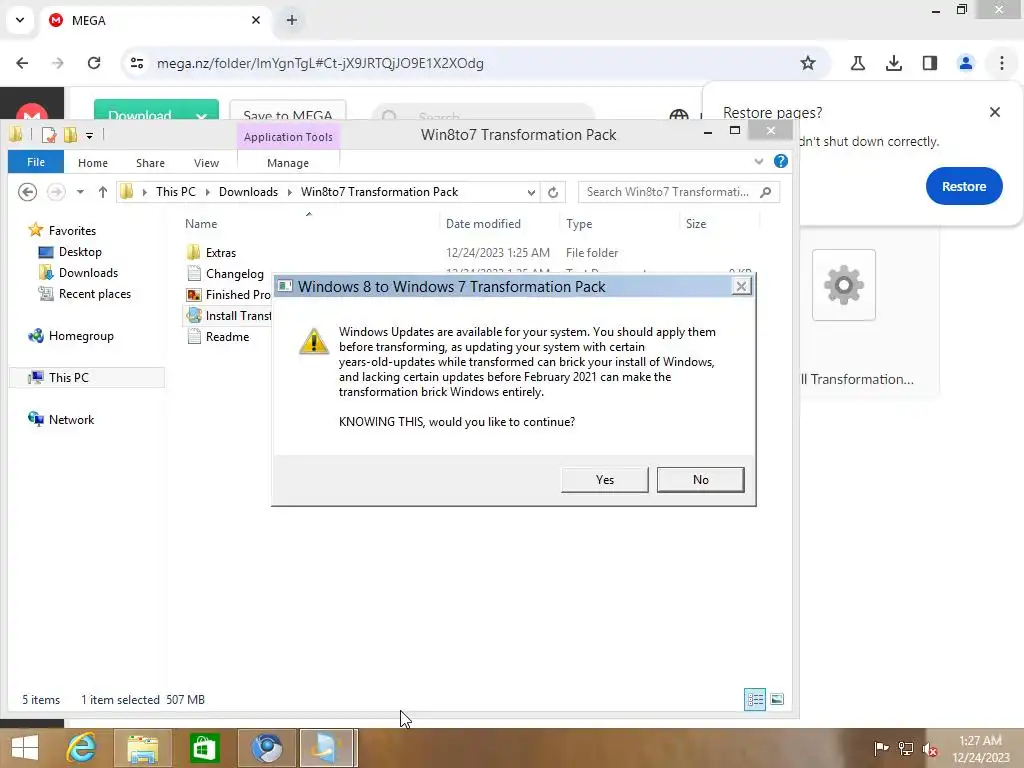Select the Readme file
This screenshot has height=768, width=1024.
[218, 336]
